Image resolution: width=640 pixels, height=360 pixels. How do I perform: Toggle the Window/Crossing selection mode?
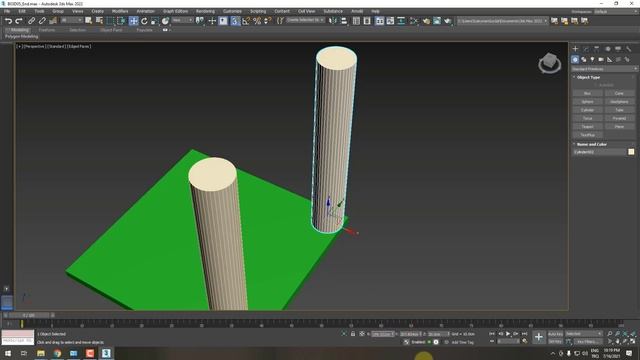pos(121,20)
